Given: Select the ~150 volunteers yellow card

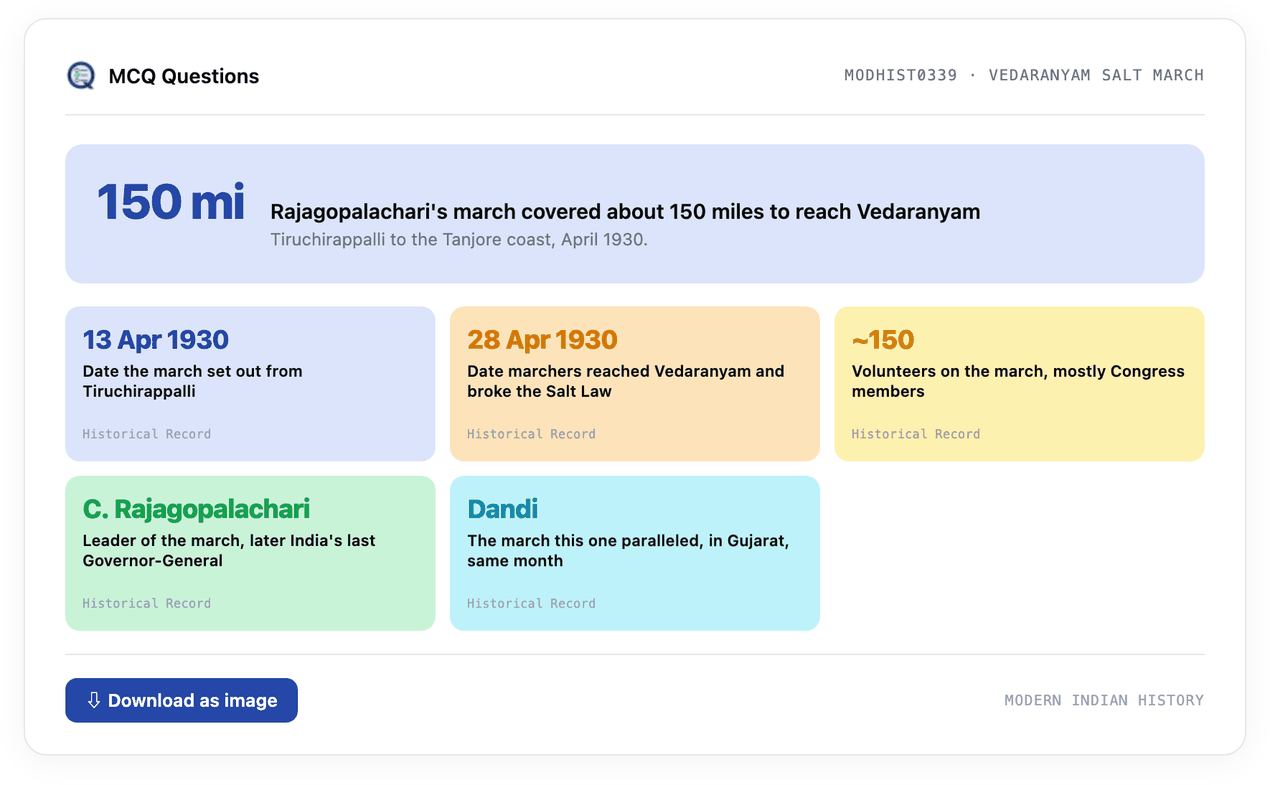Looking at the screenshot, I should coord(1019,384).
